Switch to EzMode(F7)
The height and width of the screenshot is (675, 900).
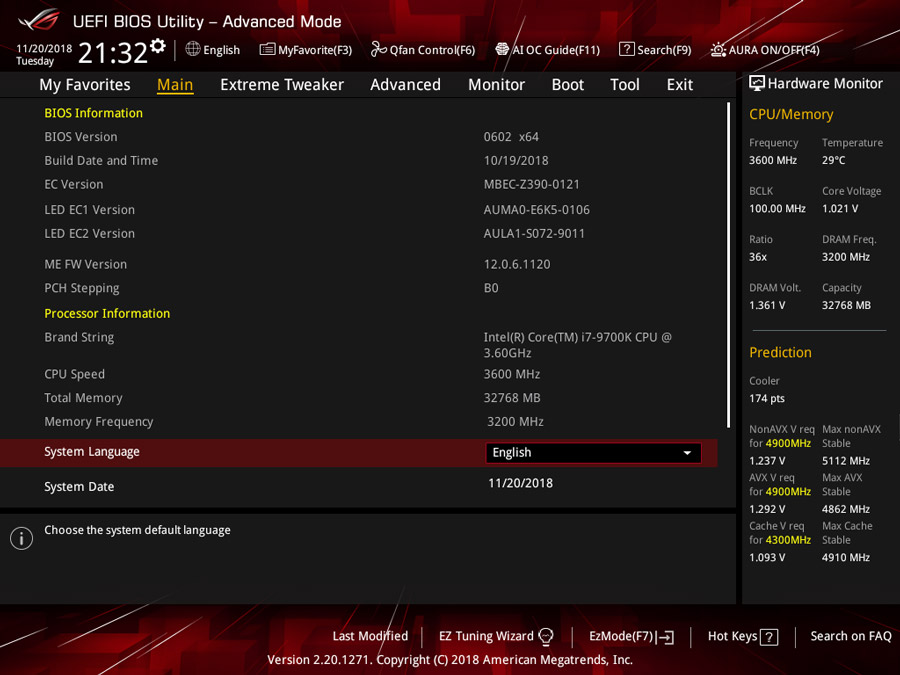tap(631, 637)
